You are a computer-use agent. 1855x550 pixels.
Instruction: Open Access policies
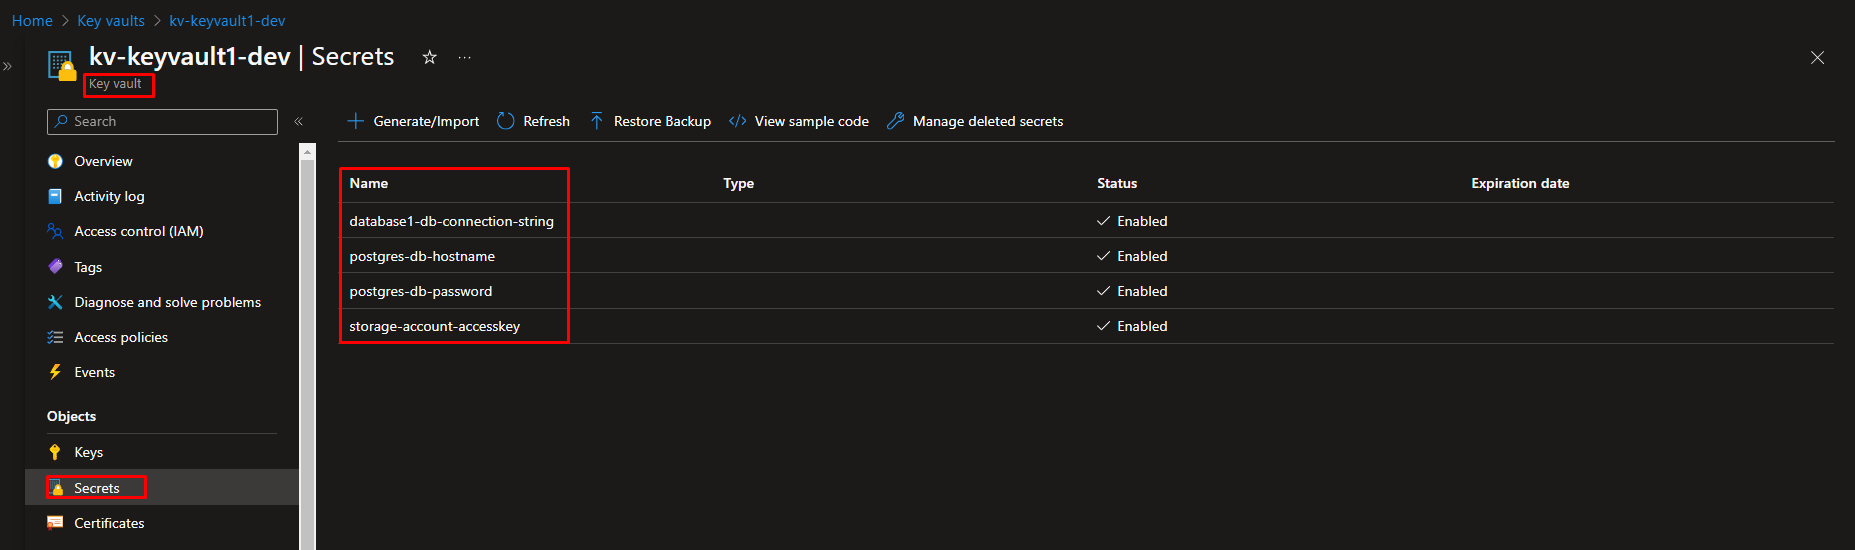(121, 337)
